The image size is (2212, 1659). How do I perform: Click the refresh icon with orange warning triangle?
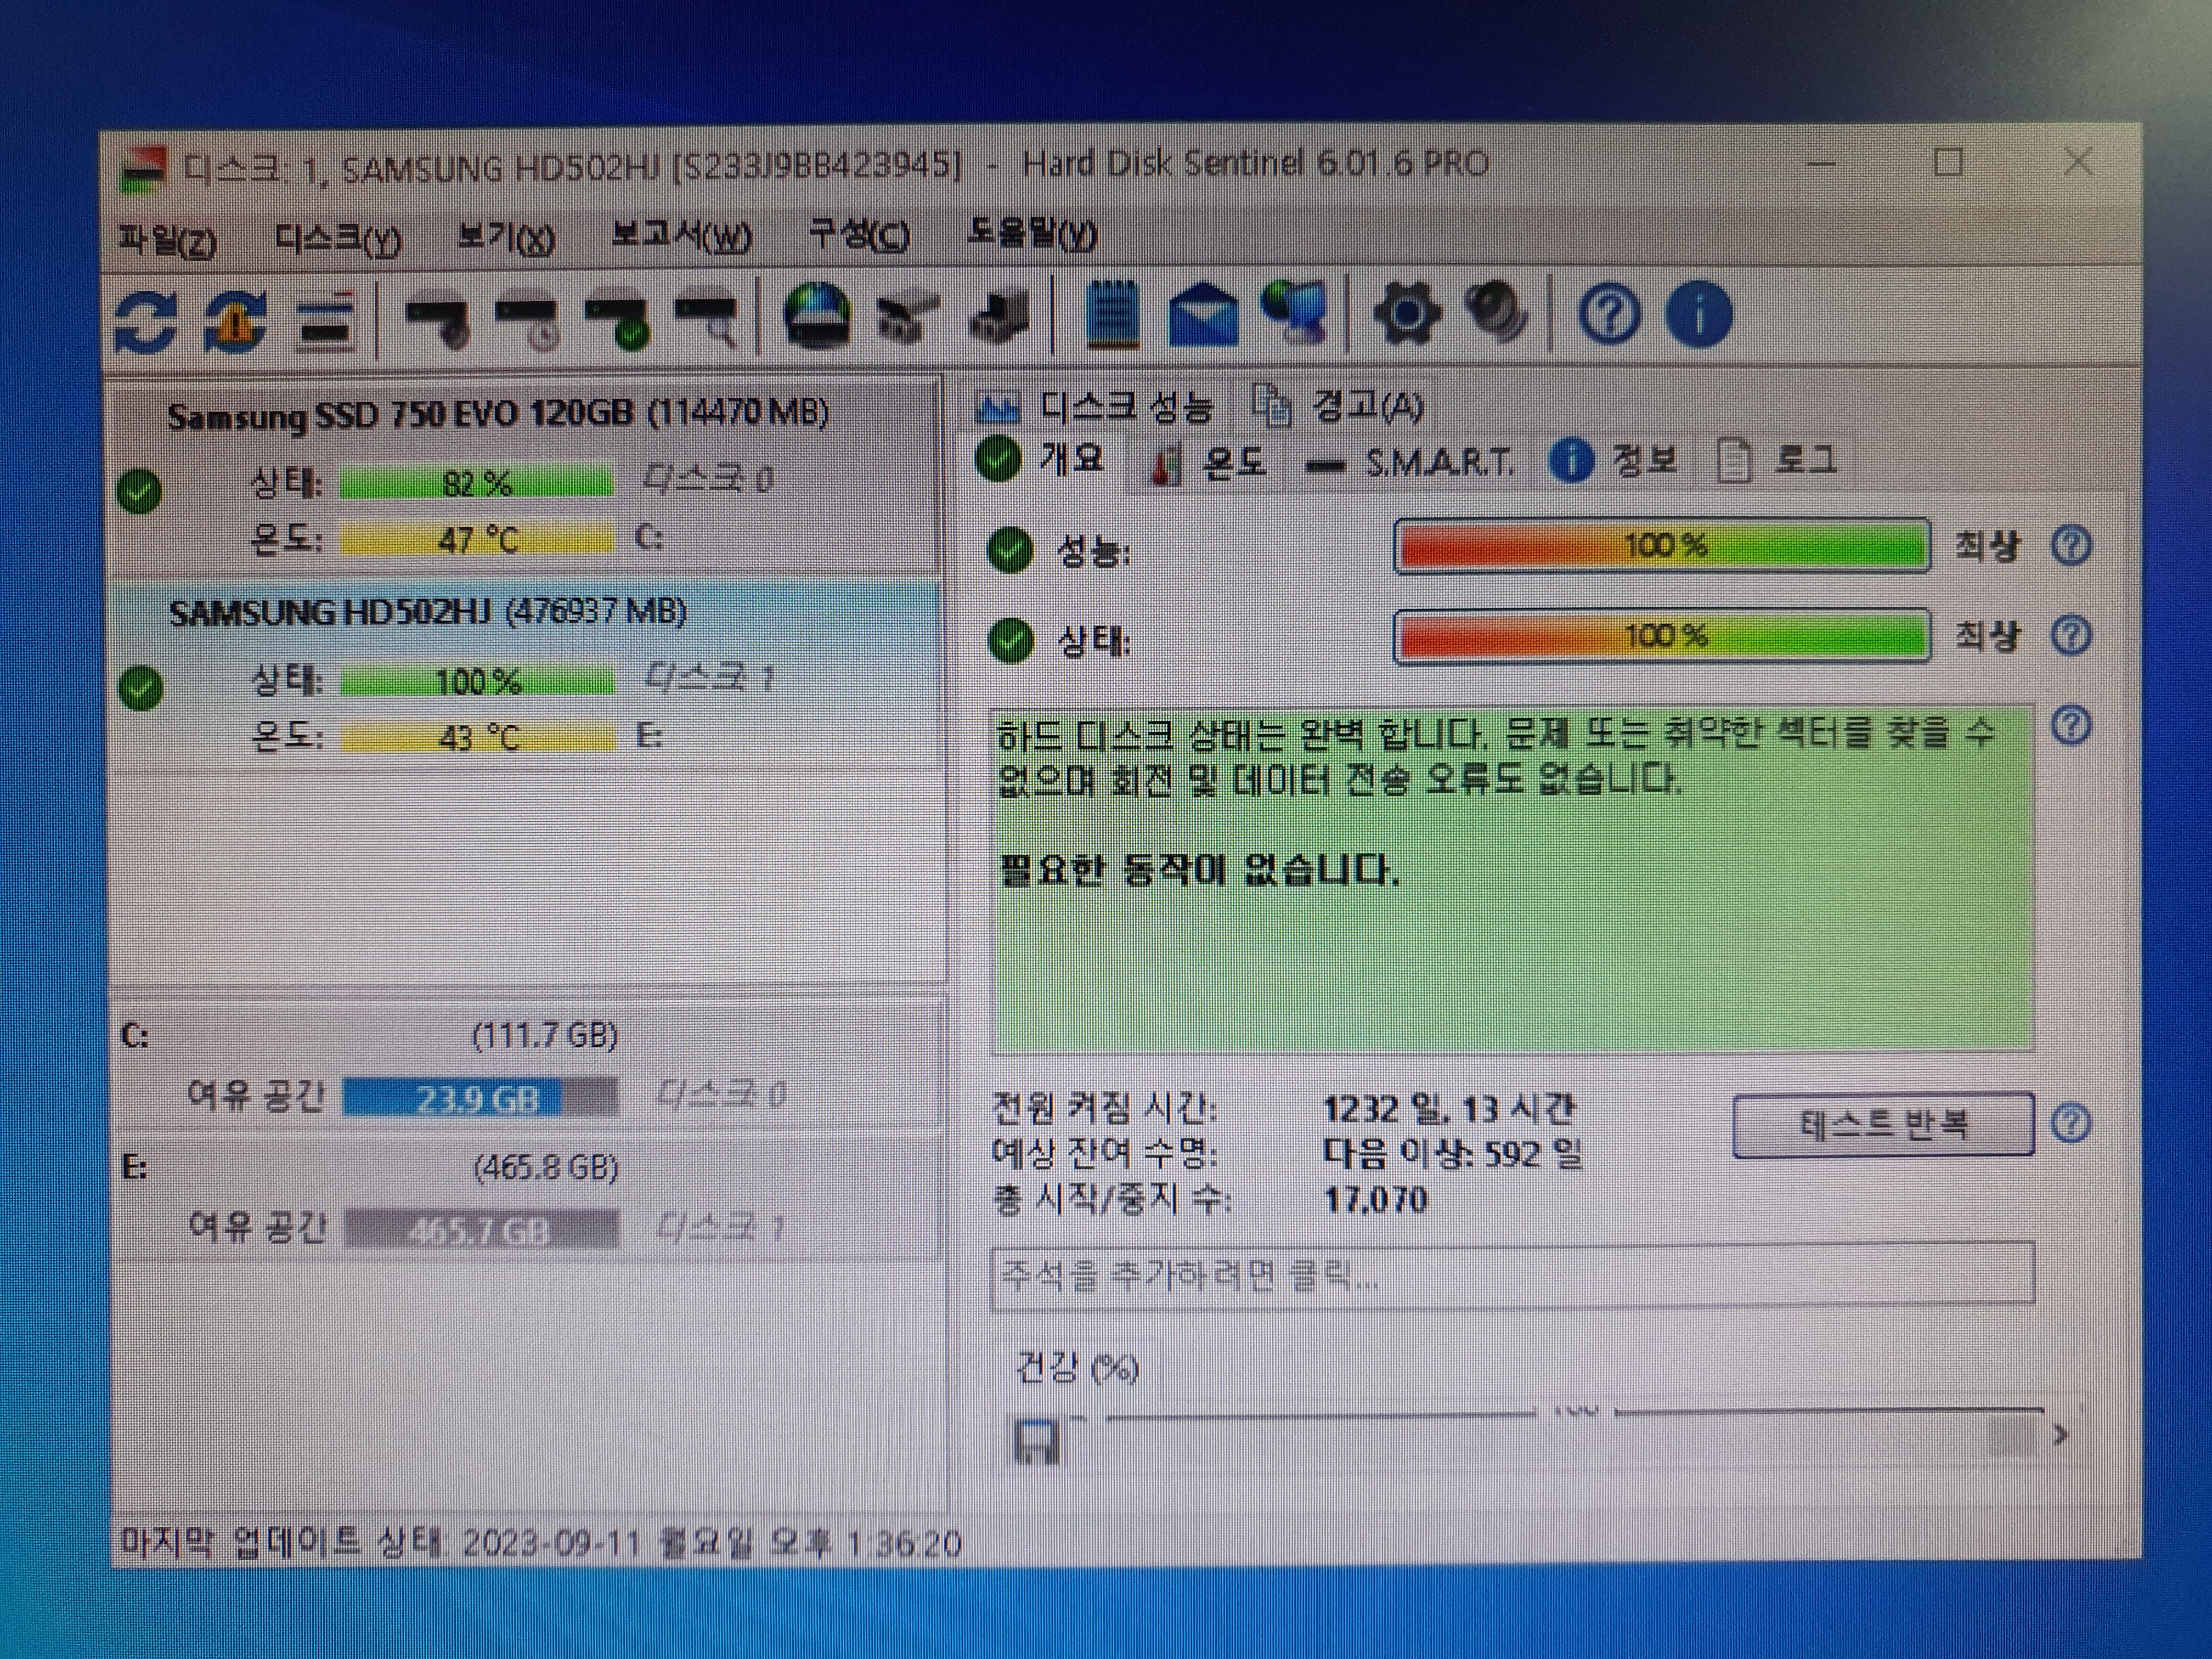[234, 321]
